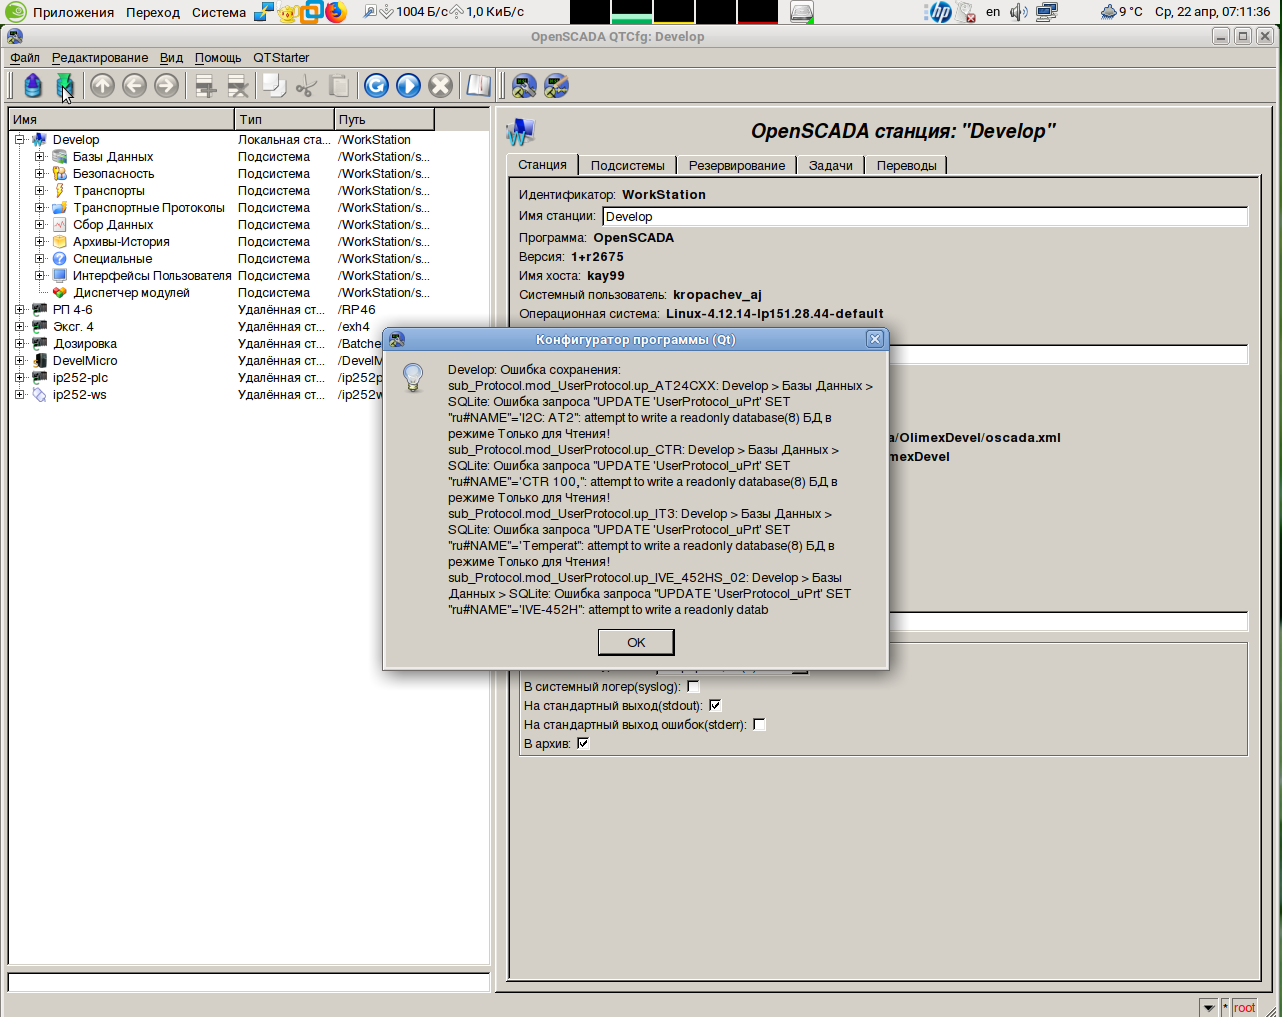The height and width of the screenshot is (1017, 1282).
Task: Collapse the Develop root tree node
Action: (20, 140)
